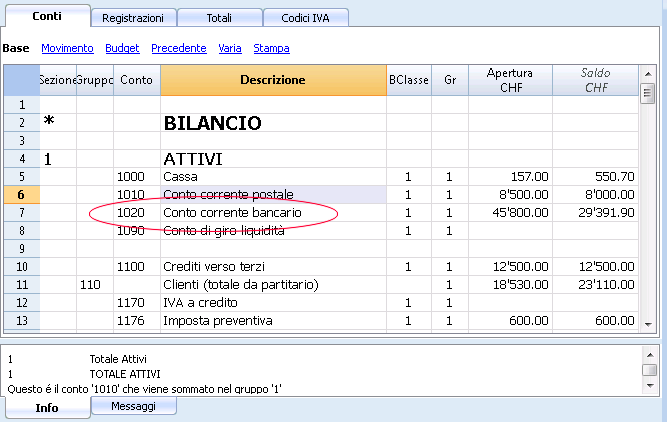The width and height of the screenshot is (667, 422).
Task: Select the IVA a credito cell
Action: coord(273,303)
